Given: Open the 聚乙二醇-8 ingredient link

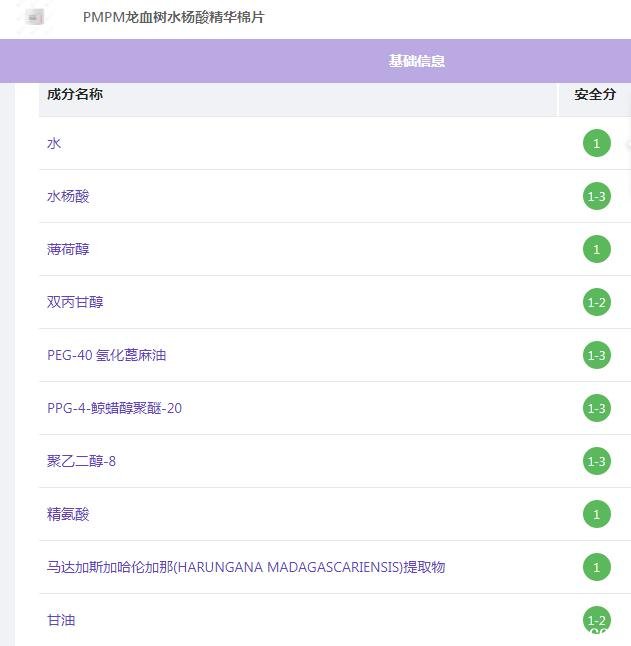Looking at the screenshot, I should click(x=81, y=461).
